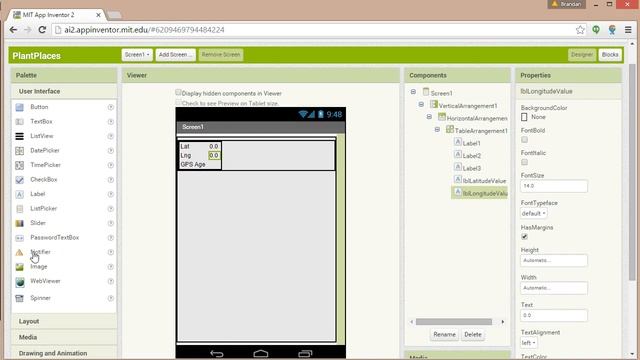Switch to the Blocks editor
Image resolution: width=640 pixels, height=360 pixels.
(x=610, y=55)
